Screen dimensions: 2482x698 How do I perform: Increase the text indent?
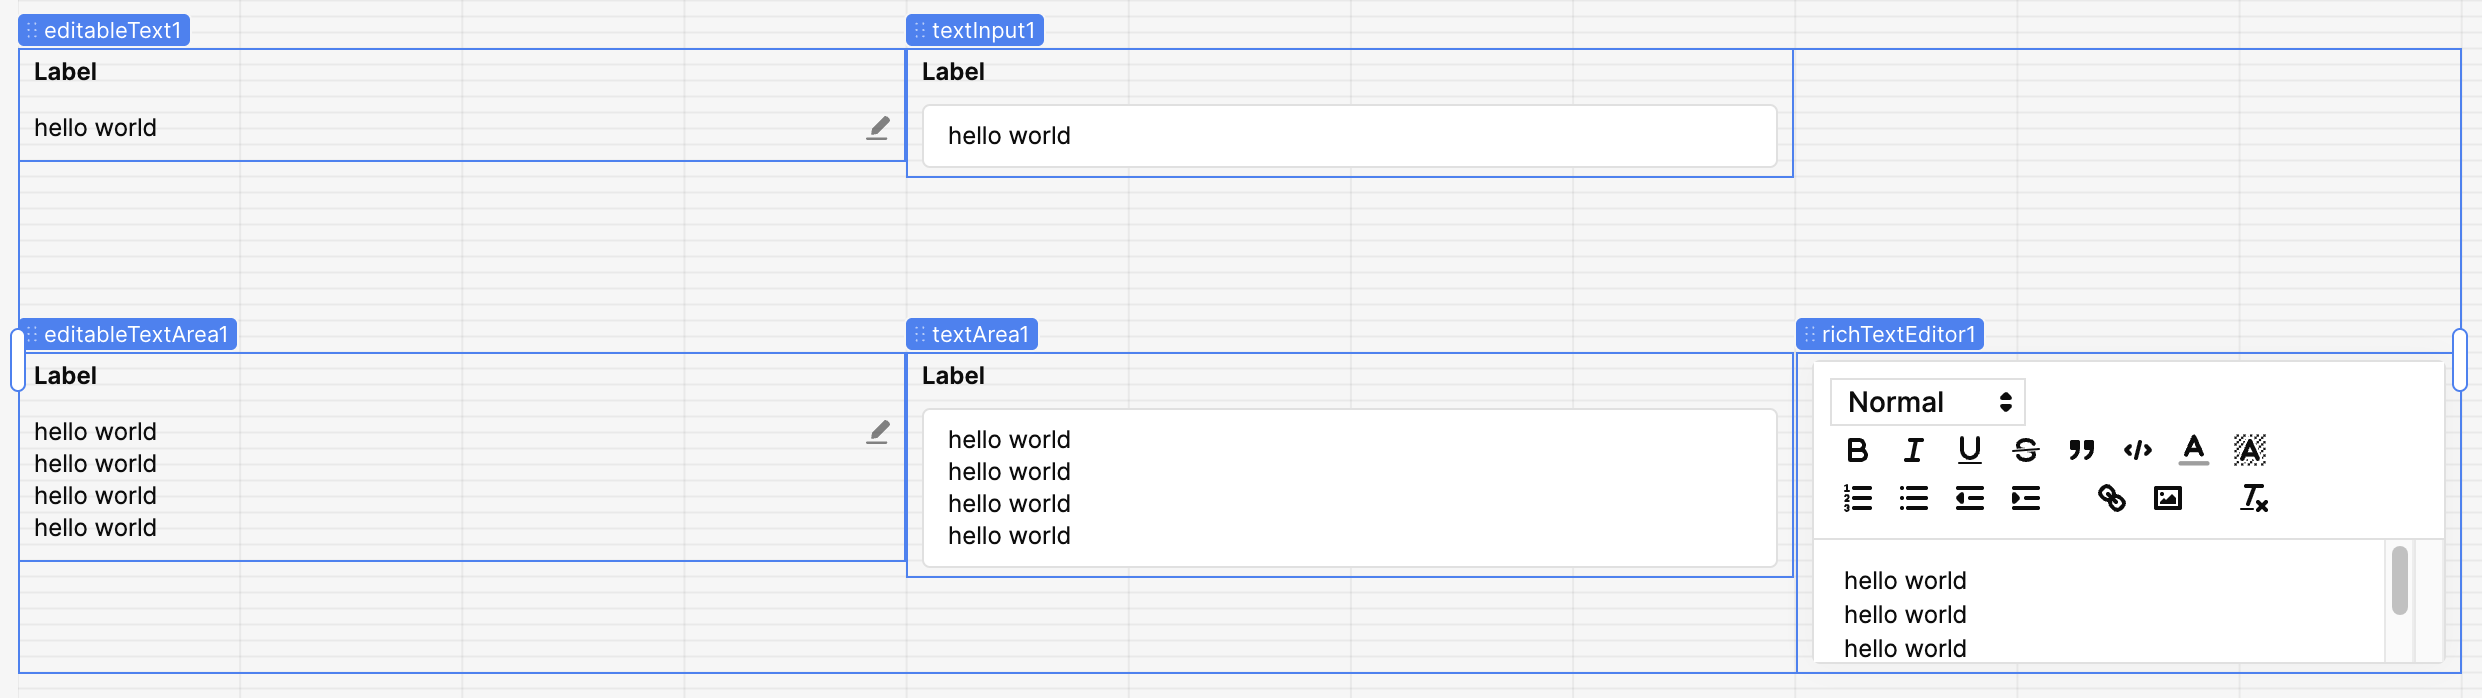pos(2025,498)
